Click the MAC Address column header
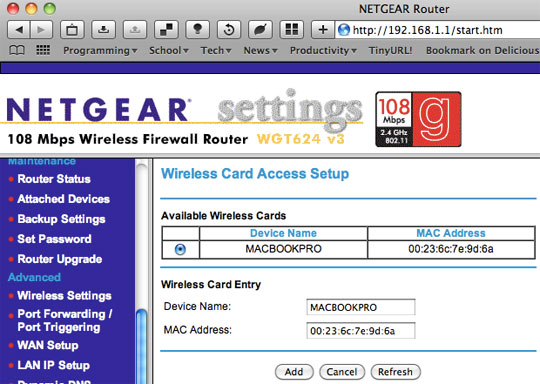The image size is (540, 384). click(x=451, y=233)
